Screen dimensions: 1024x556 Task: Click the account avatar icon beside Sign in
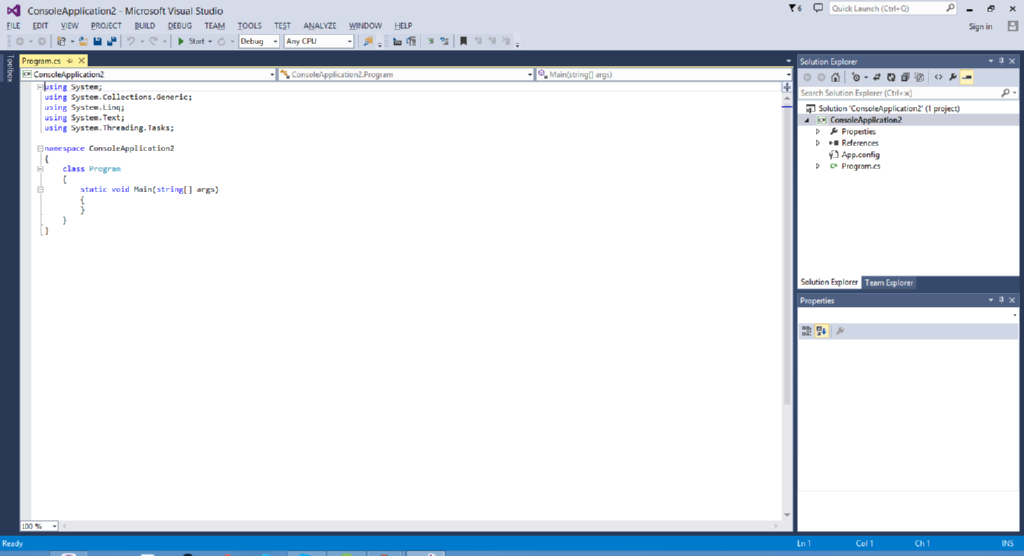1012,26
